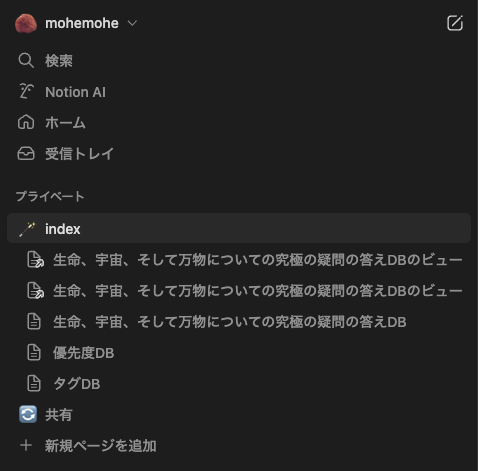Click the 優先度DB page icon
Screen dimensions: 478x471
point(34,353)
